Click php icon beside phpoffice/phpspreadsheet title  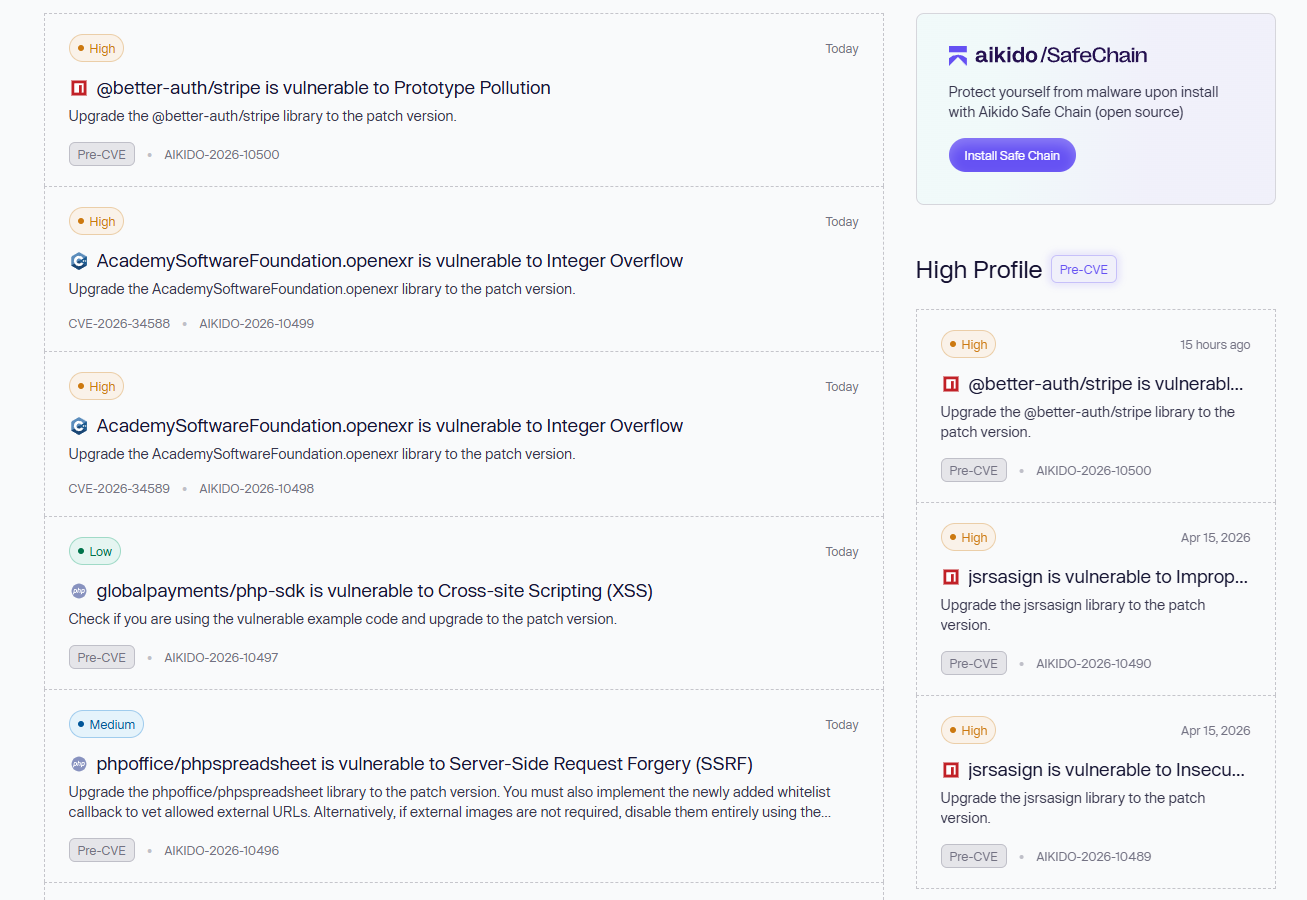pos(79,764)
